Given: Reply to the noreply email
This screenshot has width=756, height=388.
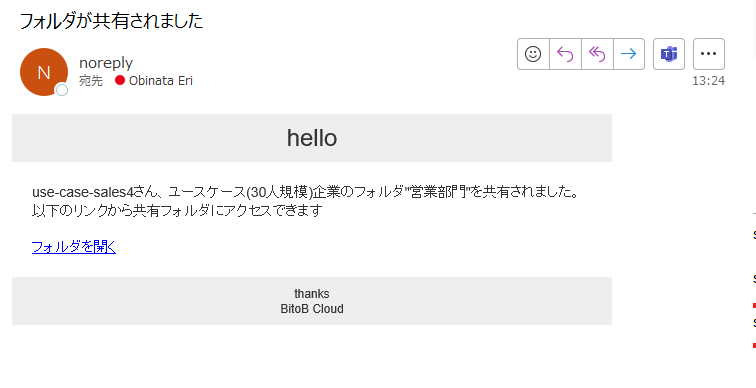Looking at the screenshot, I should (565, 54).
